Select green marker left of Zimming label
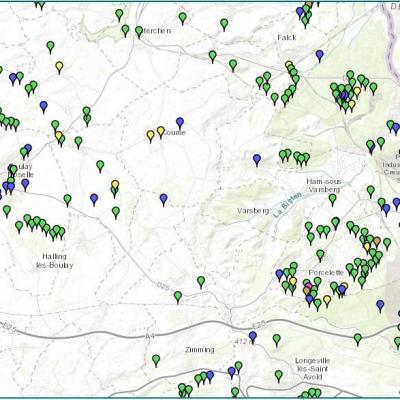This screenshot has width=400, height=400. [x=156, y=360]
